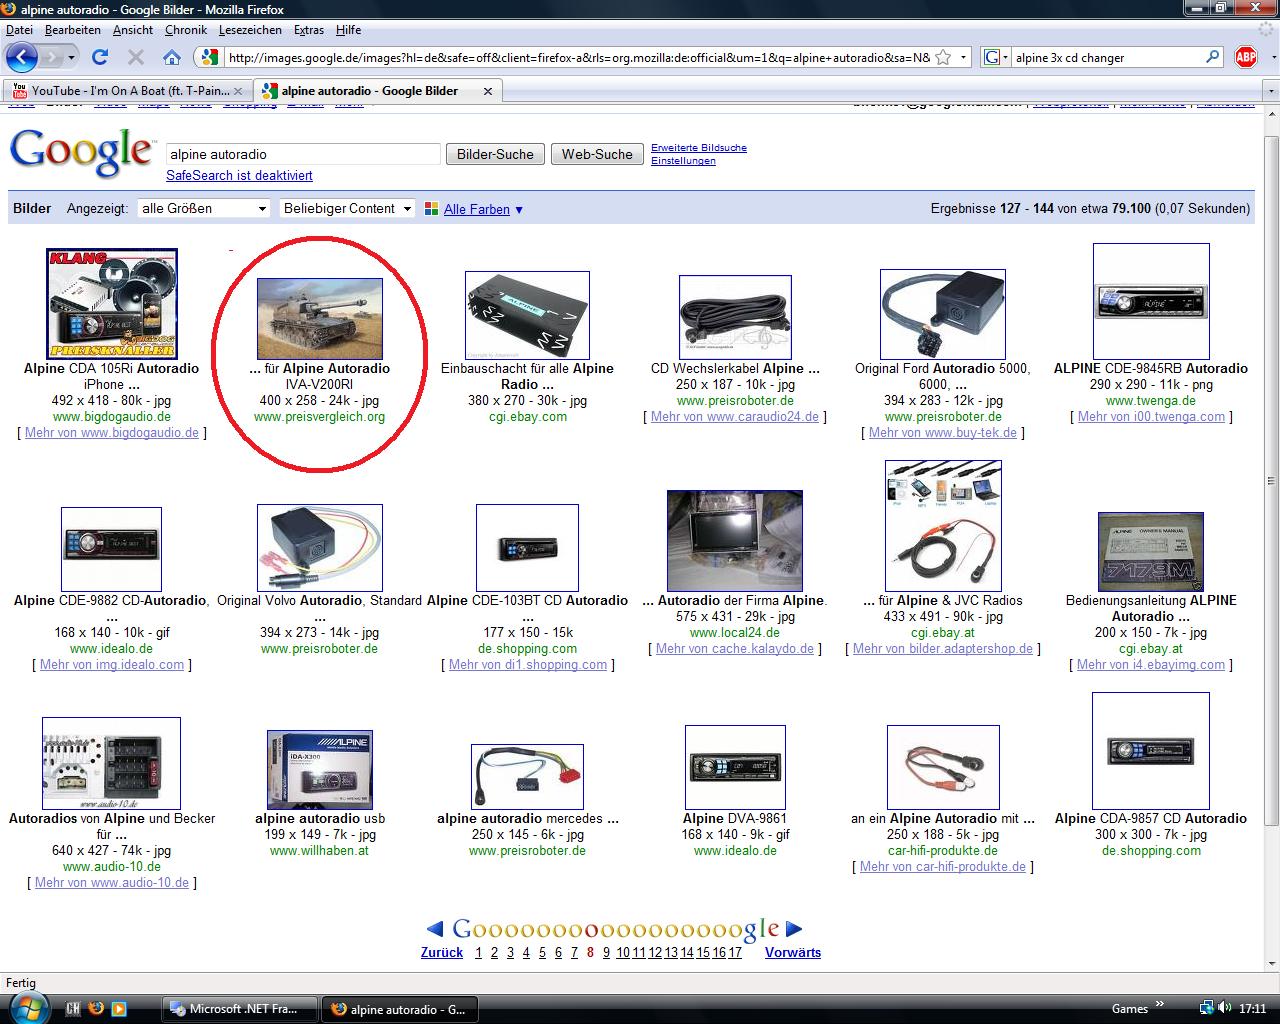The height and width of the screenshot is (1024, 1280).
Task: Go to results page 1
Action: coord(478,952)
